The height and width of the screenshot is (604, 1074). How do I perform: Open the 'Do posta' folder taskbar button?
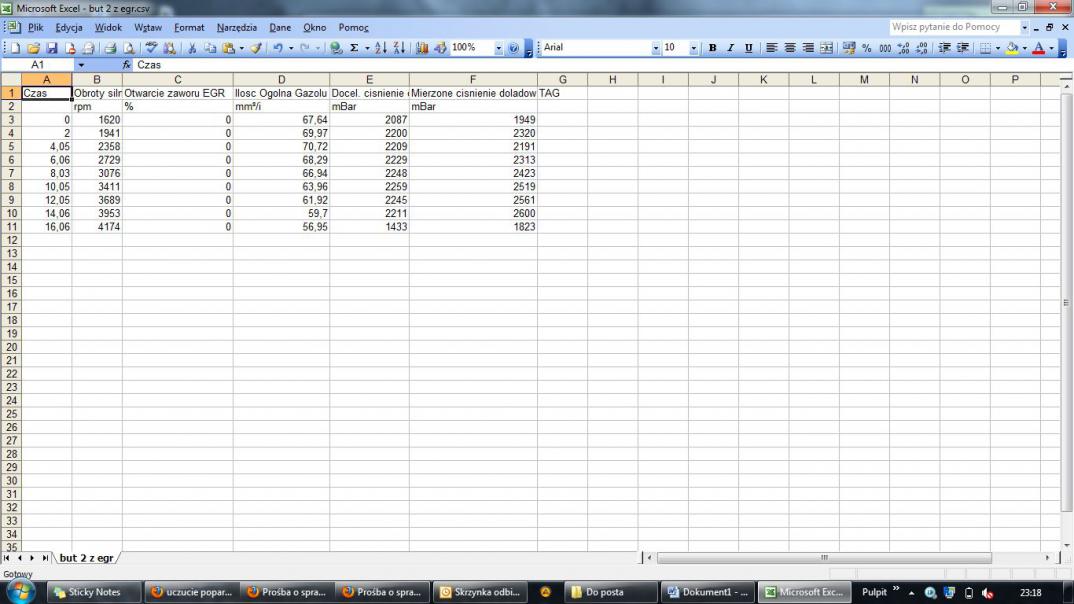click(x=610, y=592)
